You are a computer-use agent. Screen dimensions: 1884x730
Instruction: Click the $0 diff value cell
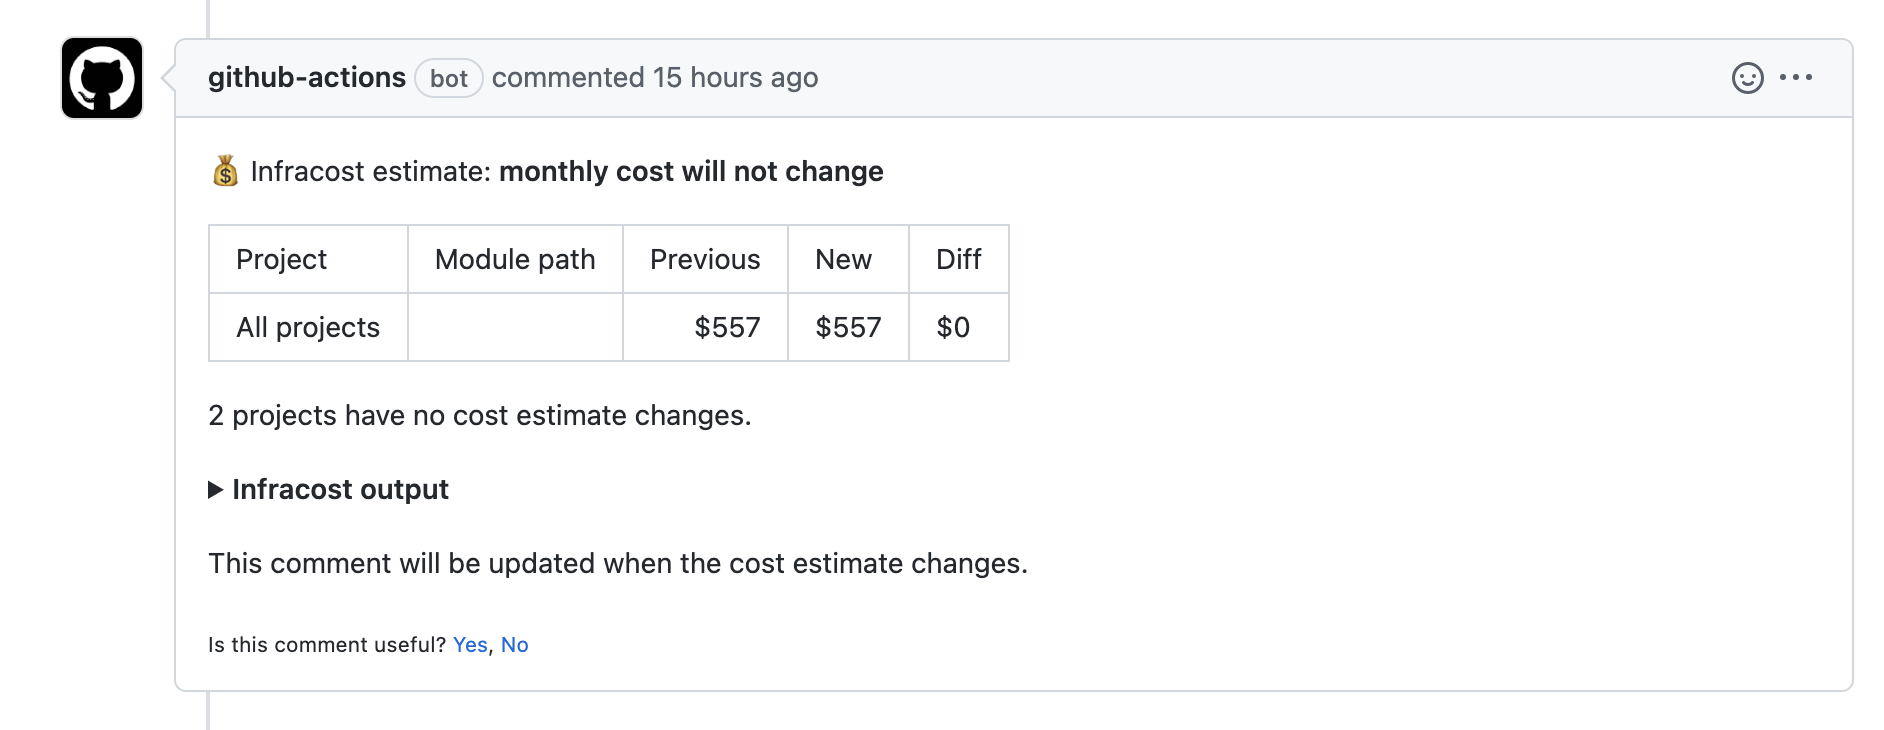point(959,327)
